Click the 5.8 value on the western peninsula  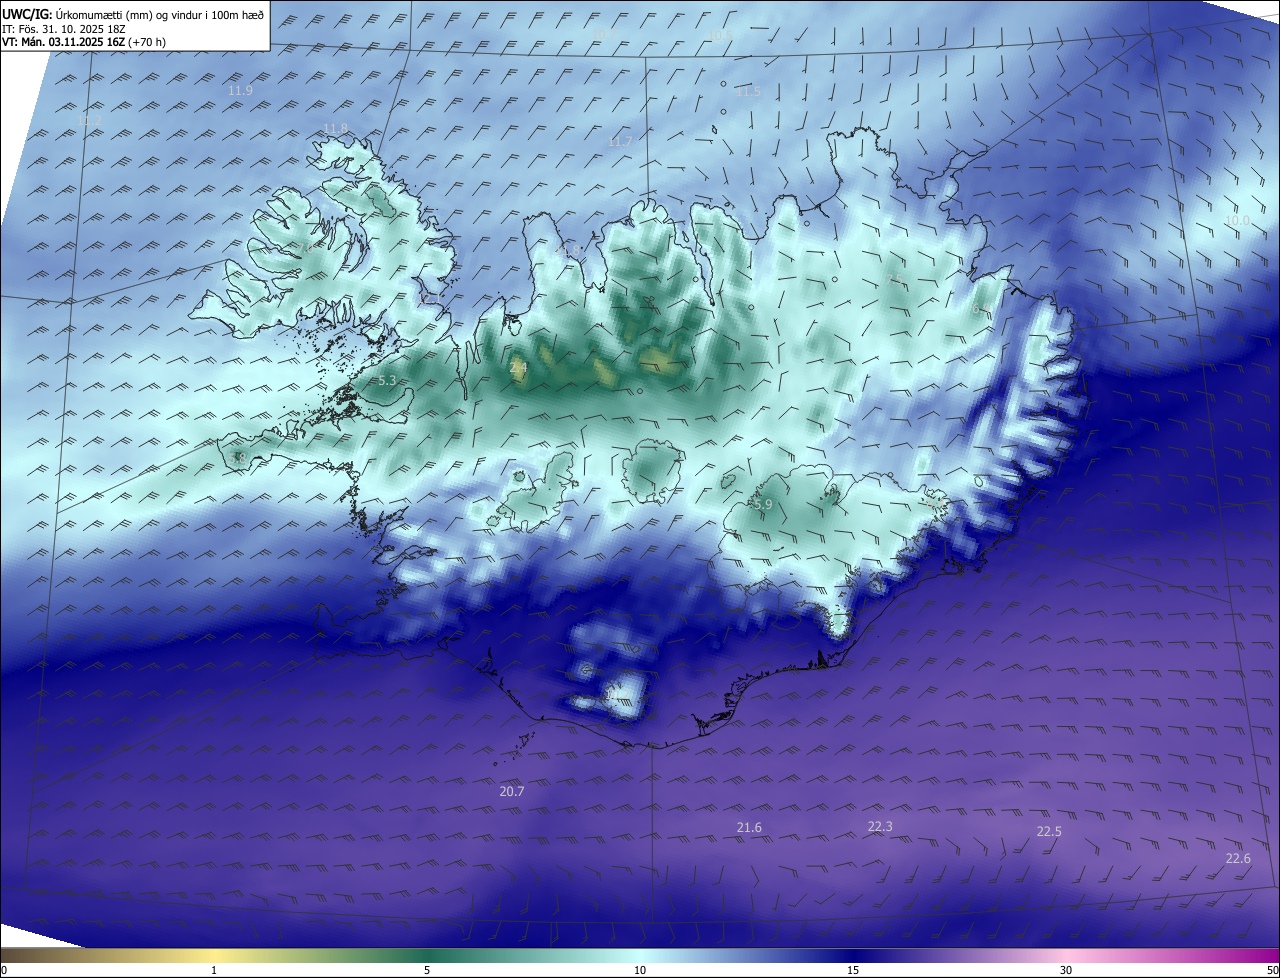237,458
